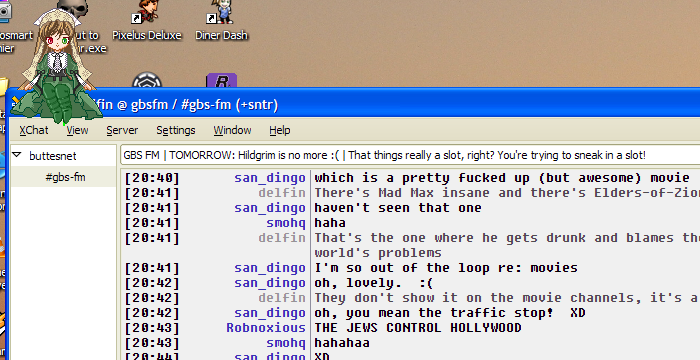700x360 pixels.
Task: Click san_dingo nickname at 20:40 message
Action: (270, 178)
